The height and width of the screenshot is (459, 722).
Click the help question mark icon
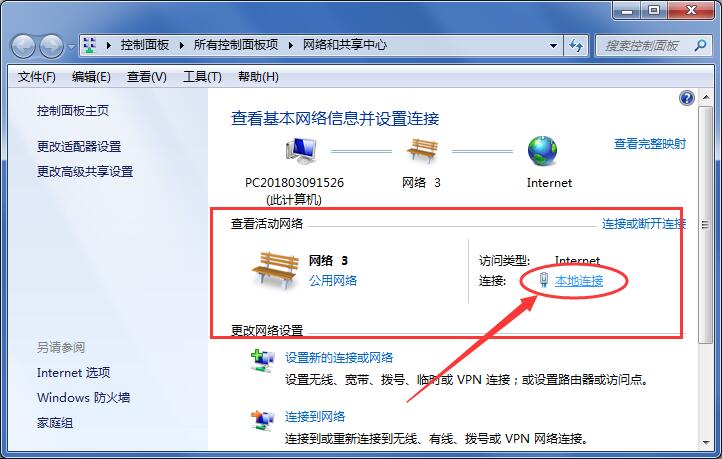click(687, 98)
